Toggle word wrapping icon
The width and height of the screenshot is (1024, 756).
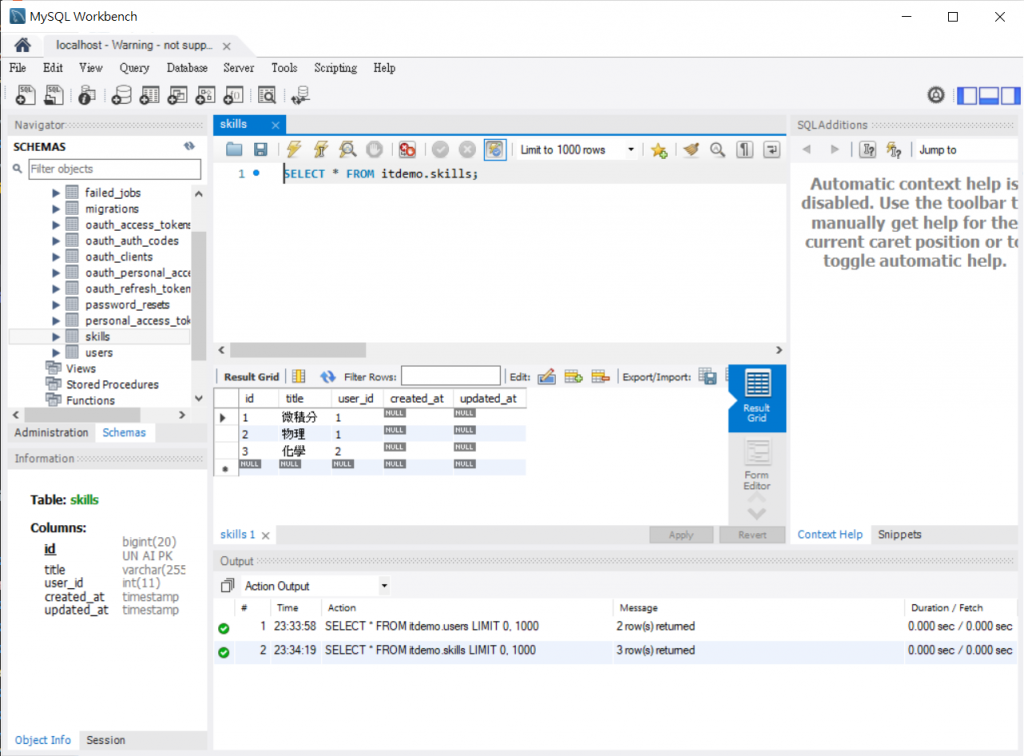tap(771, 150)
